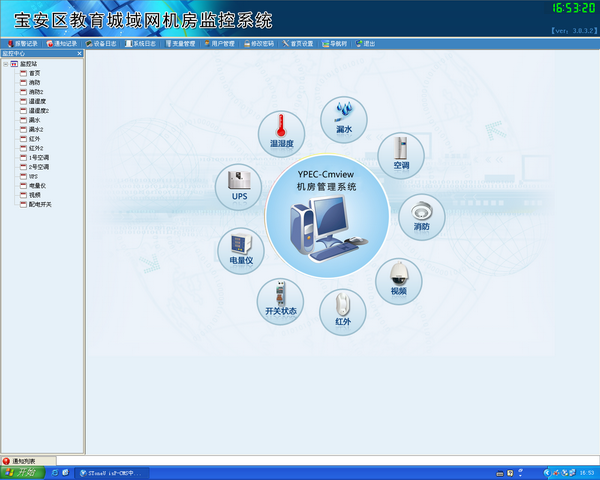The width and height of the screenshot is (600, 480).
Task: Select the 消防 fire alarm icon
Action: pos(422,216)
